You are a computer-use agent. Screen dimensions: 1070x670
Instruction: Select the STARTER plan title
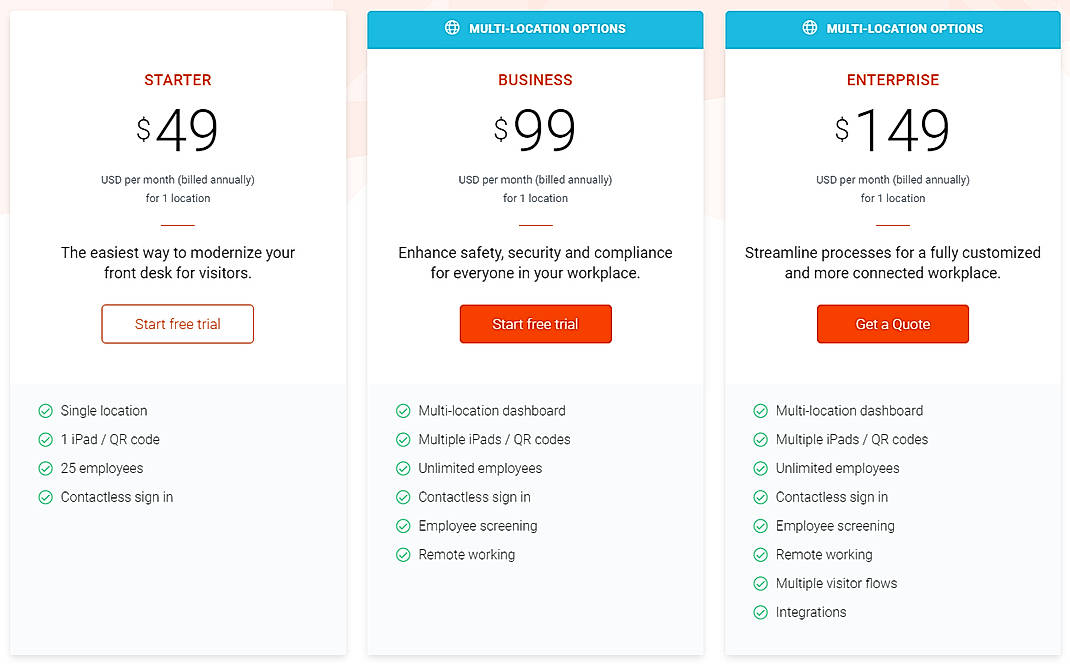pyautogui.click(x=177, y=80)
